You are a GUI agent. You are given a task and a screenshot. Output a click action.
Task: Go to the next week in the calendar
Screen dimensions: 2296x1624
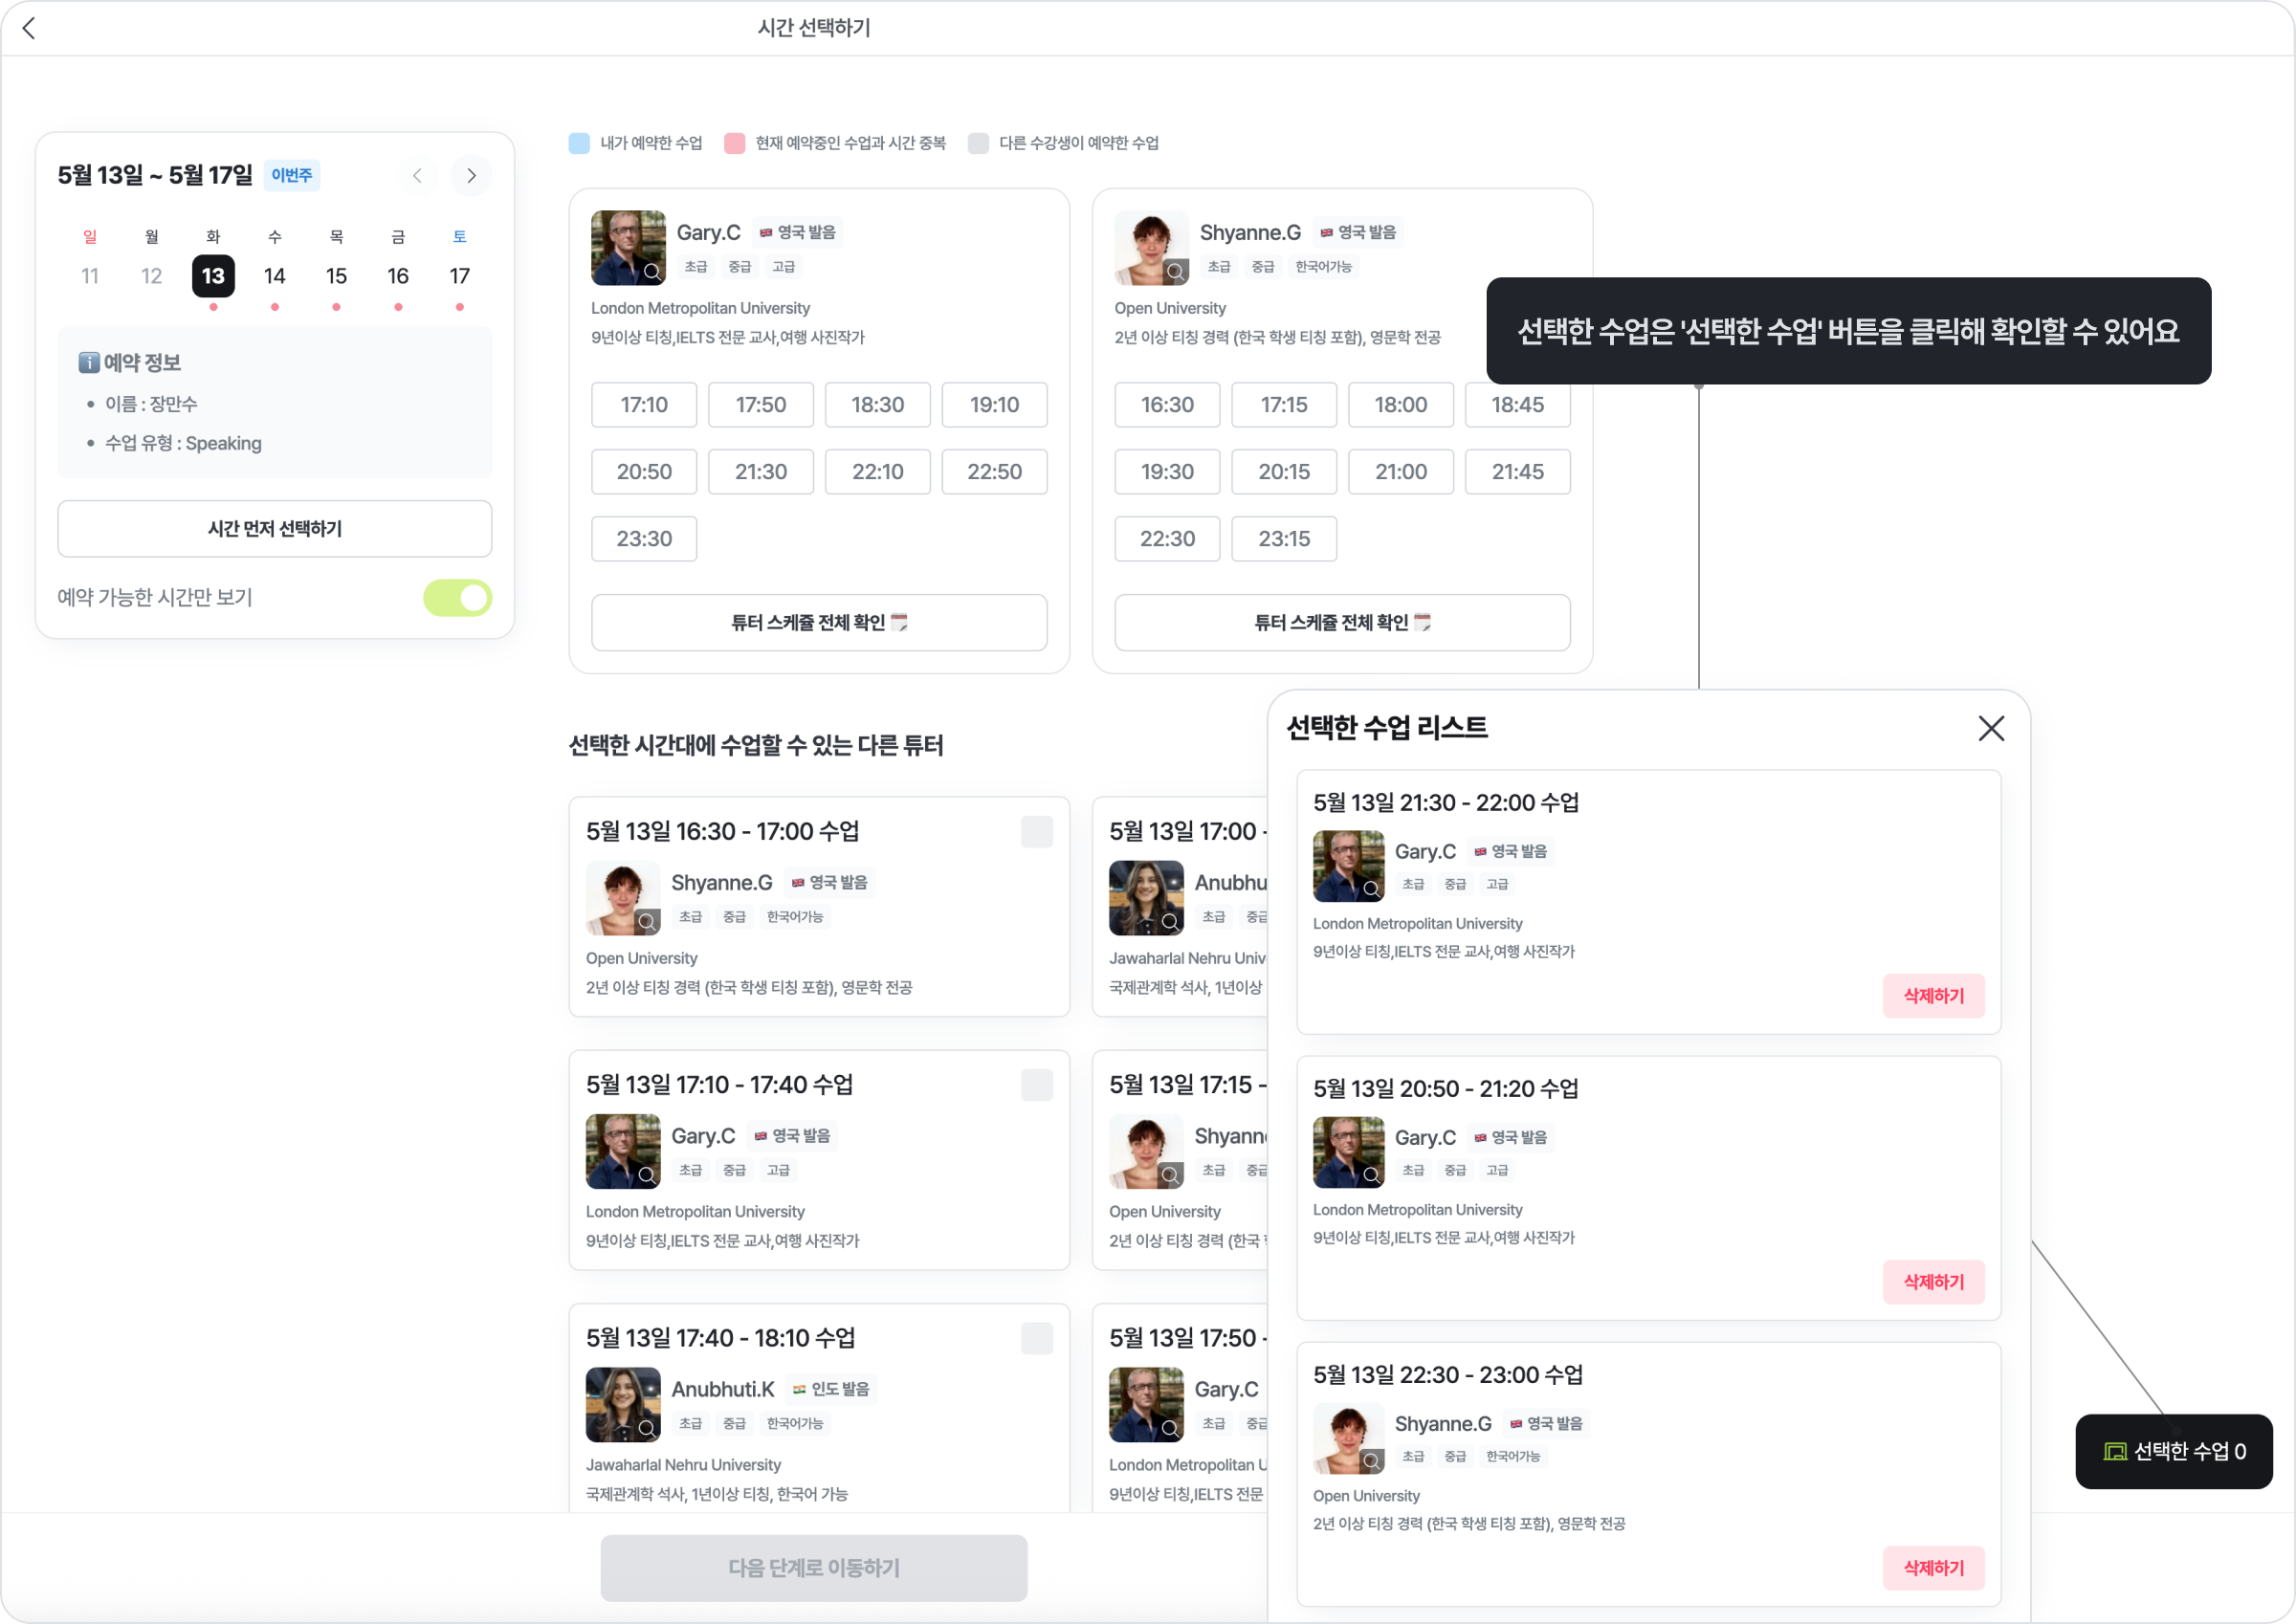coord(471,176)
